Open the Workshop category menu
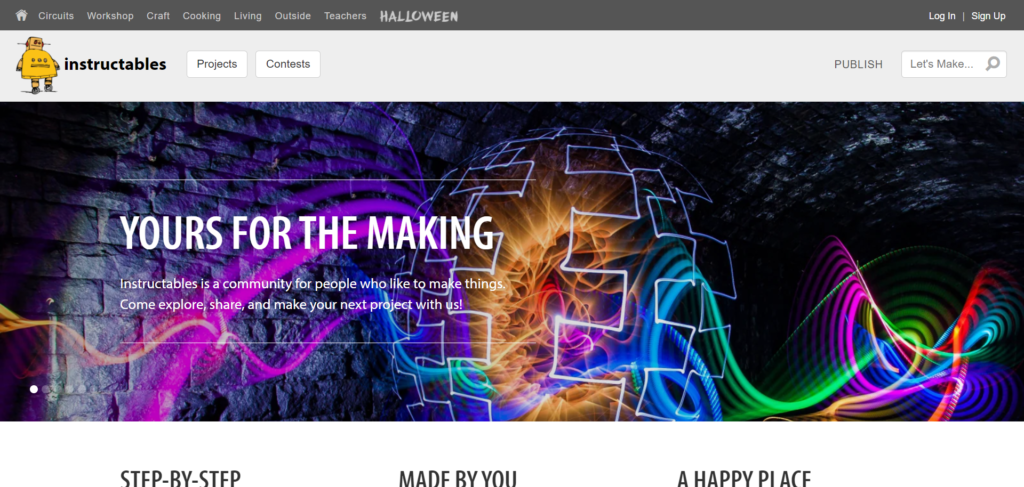The height and width of the screenshot is (487, 1024). point(110,16)
